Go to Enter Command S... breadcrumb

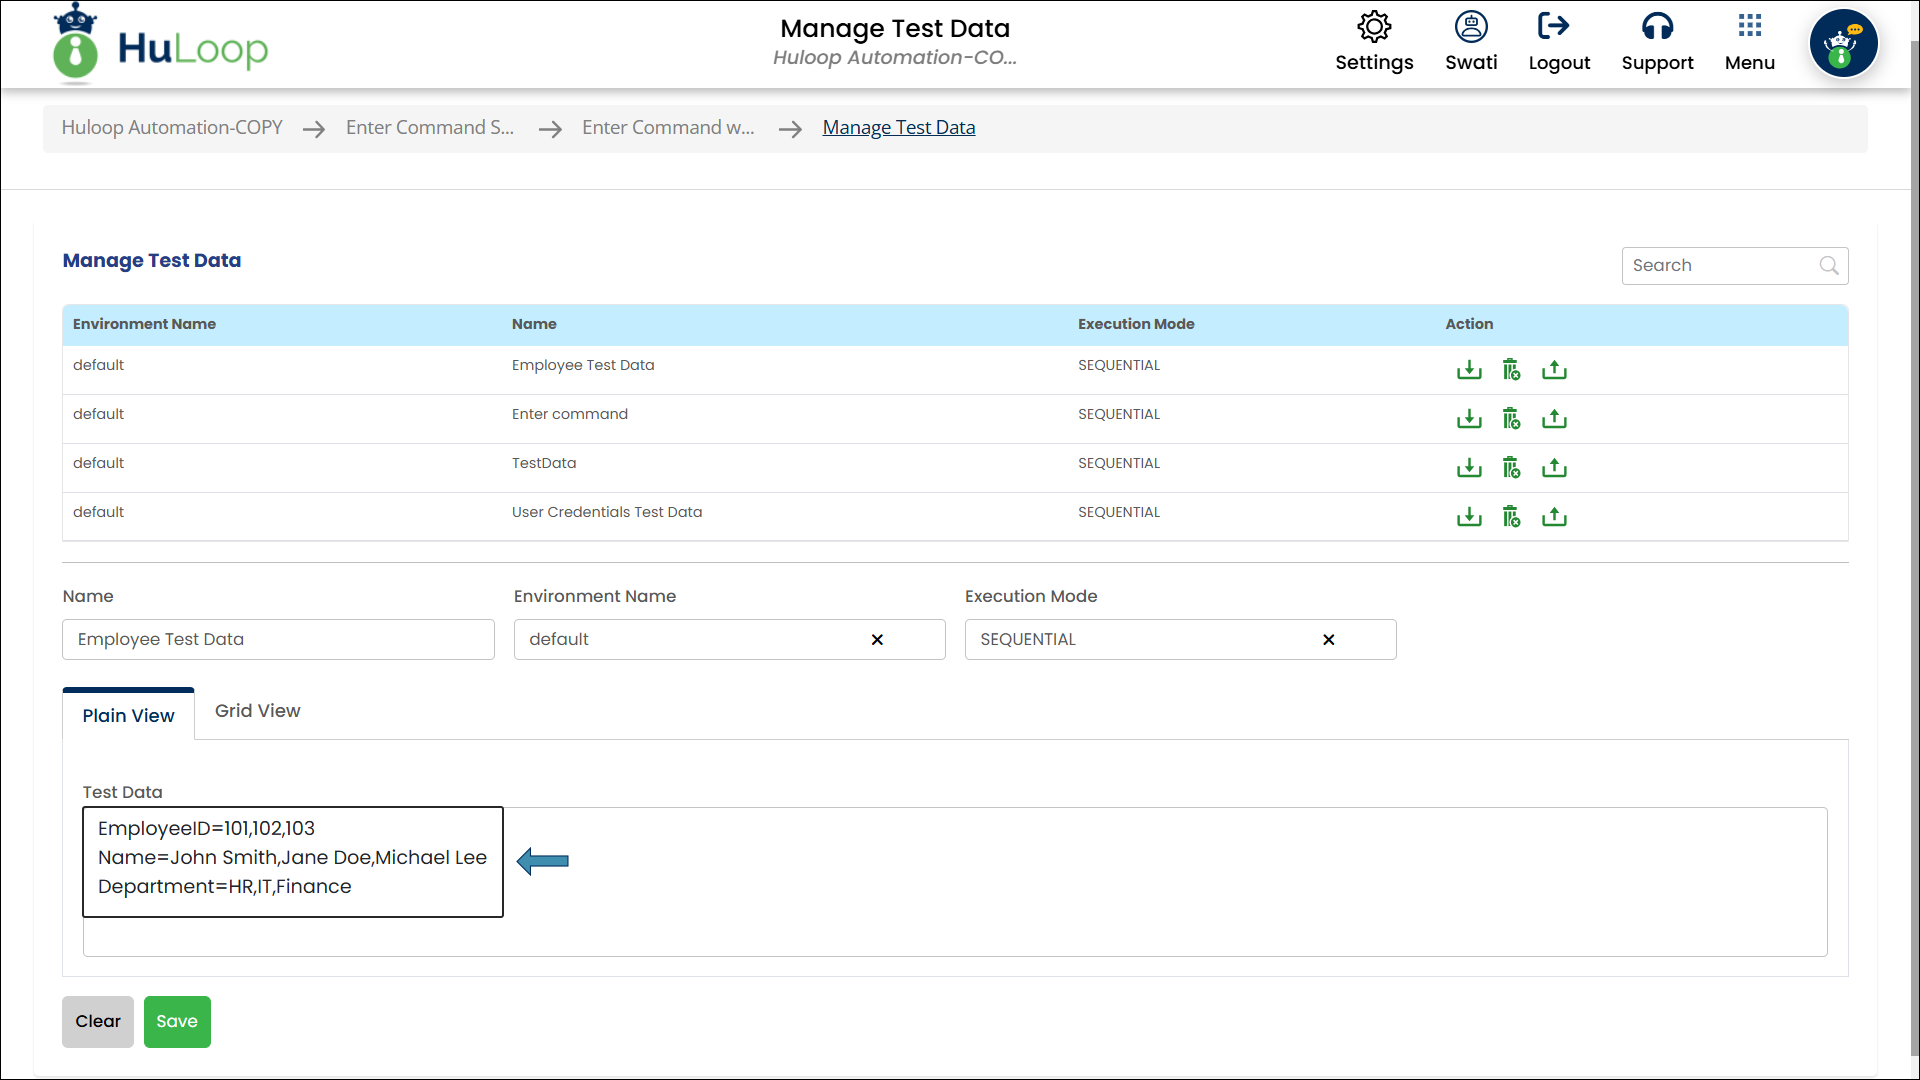[x=430, y=128]
